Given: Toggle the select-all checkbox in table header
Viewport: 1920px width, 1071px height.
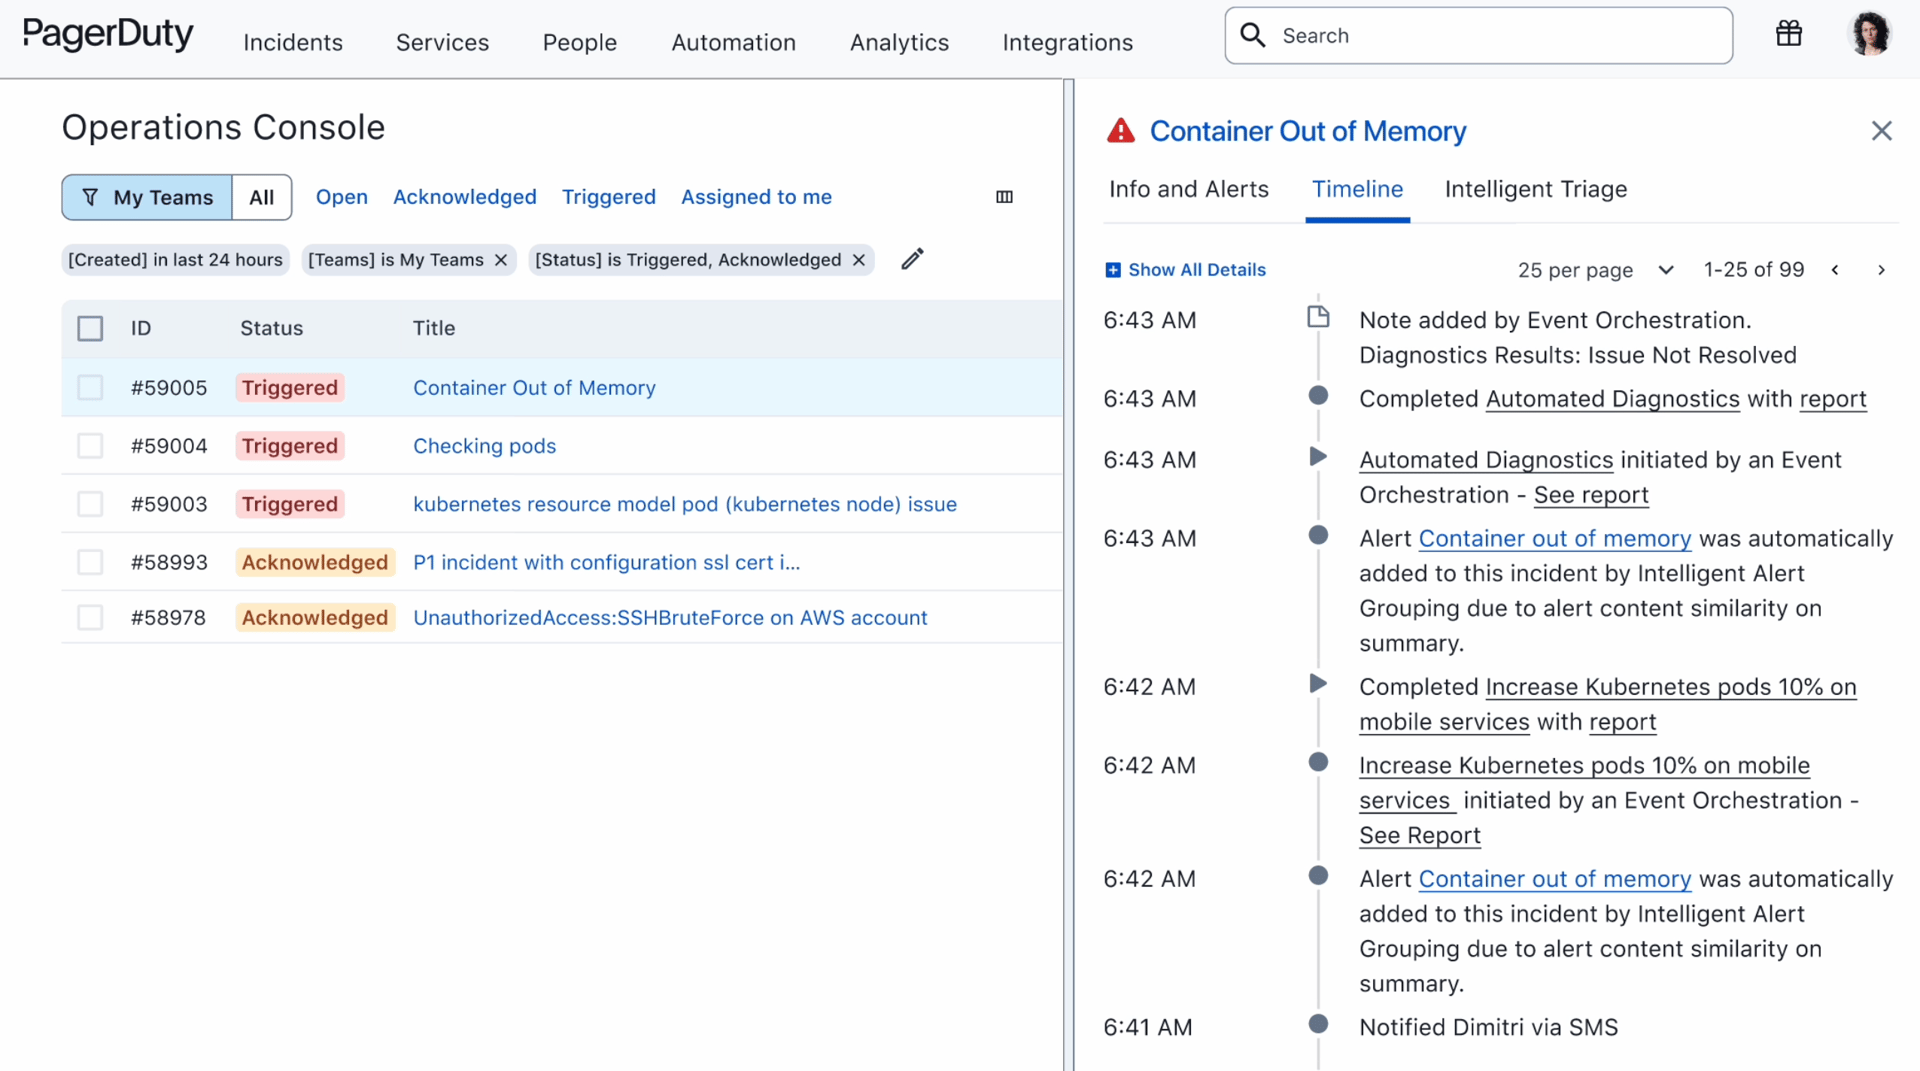Looking at the screenshot, I should (x=90, y=328).
